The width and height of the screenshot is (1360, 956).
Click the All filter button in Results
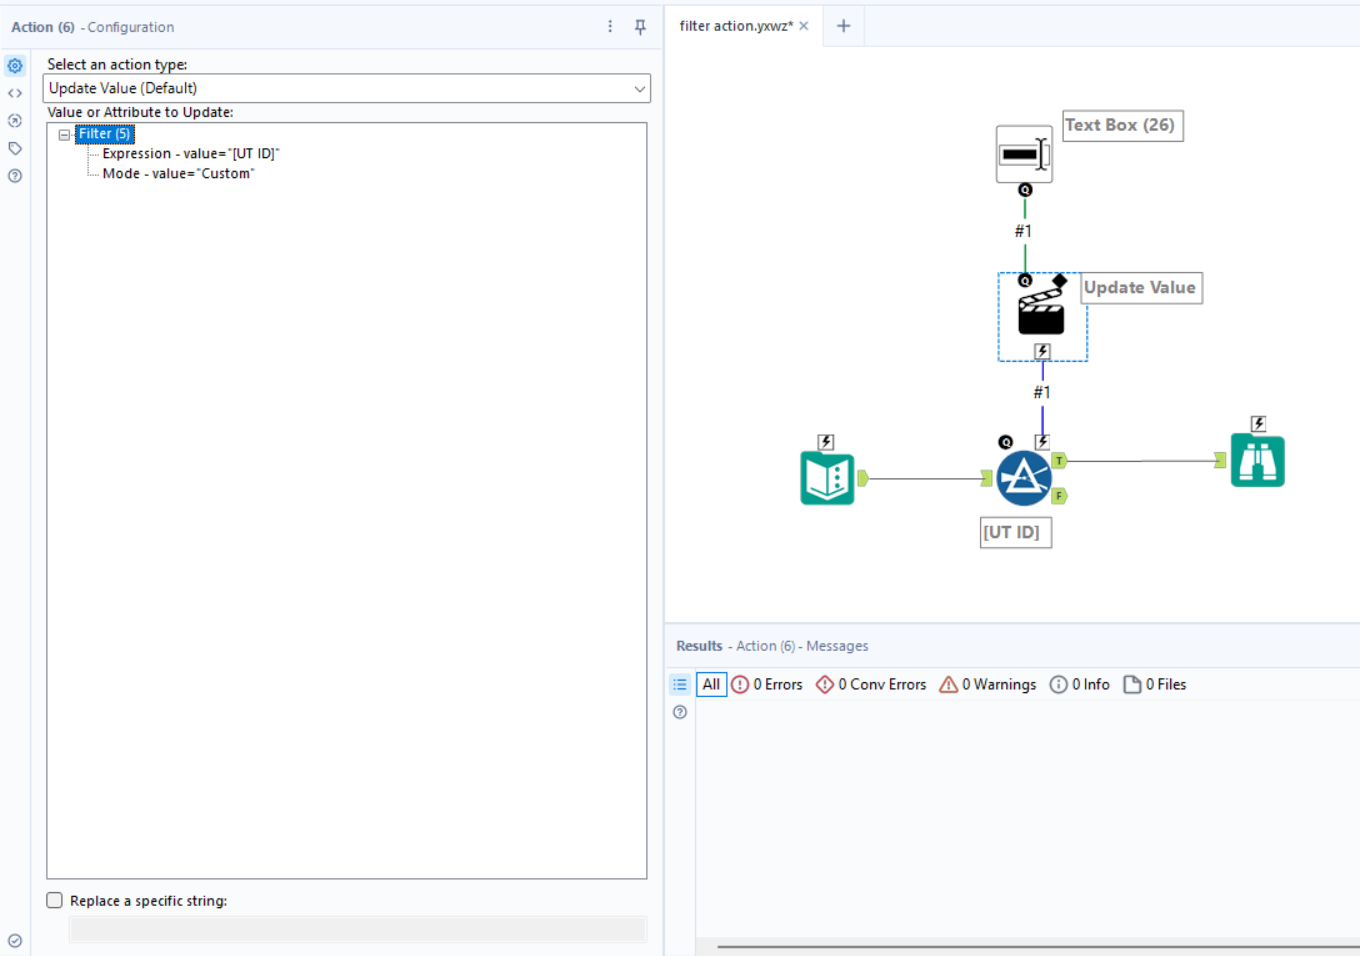click(711, 684)
